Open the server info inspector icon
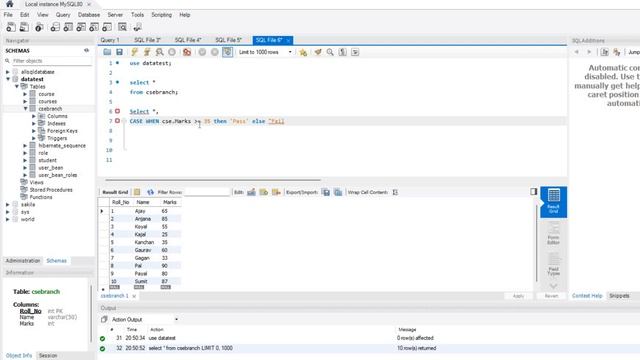The image size is (640, 360). pos(39,27)
